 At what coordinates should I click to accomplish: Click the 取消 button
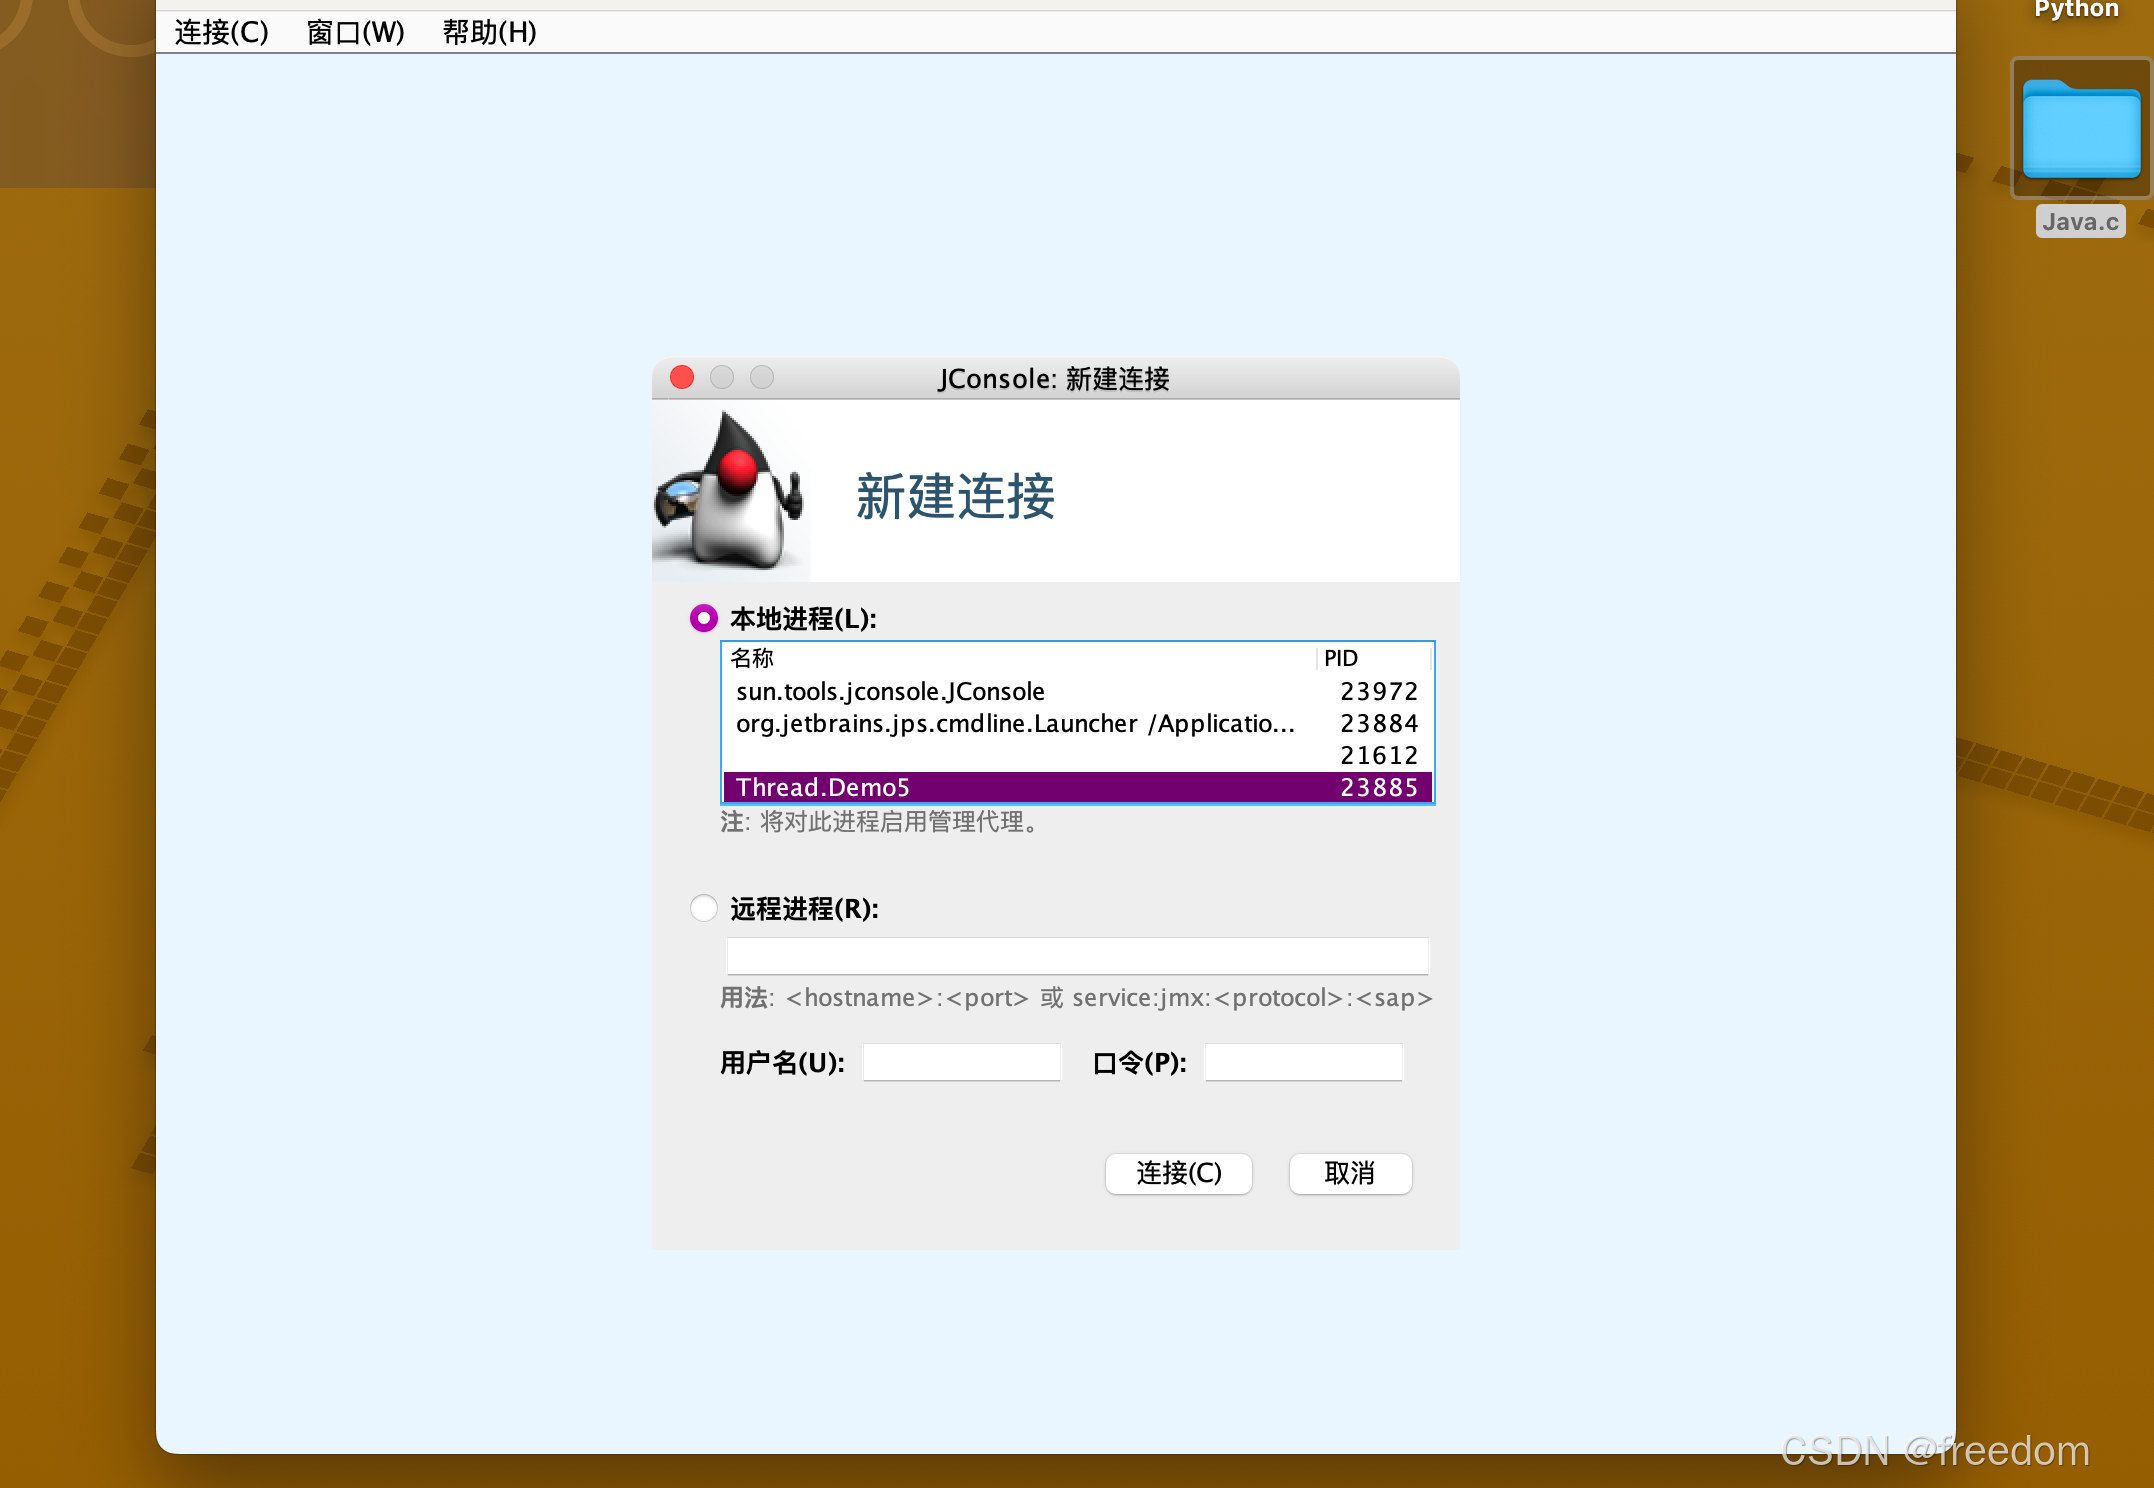[1350, 1173]
